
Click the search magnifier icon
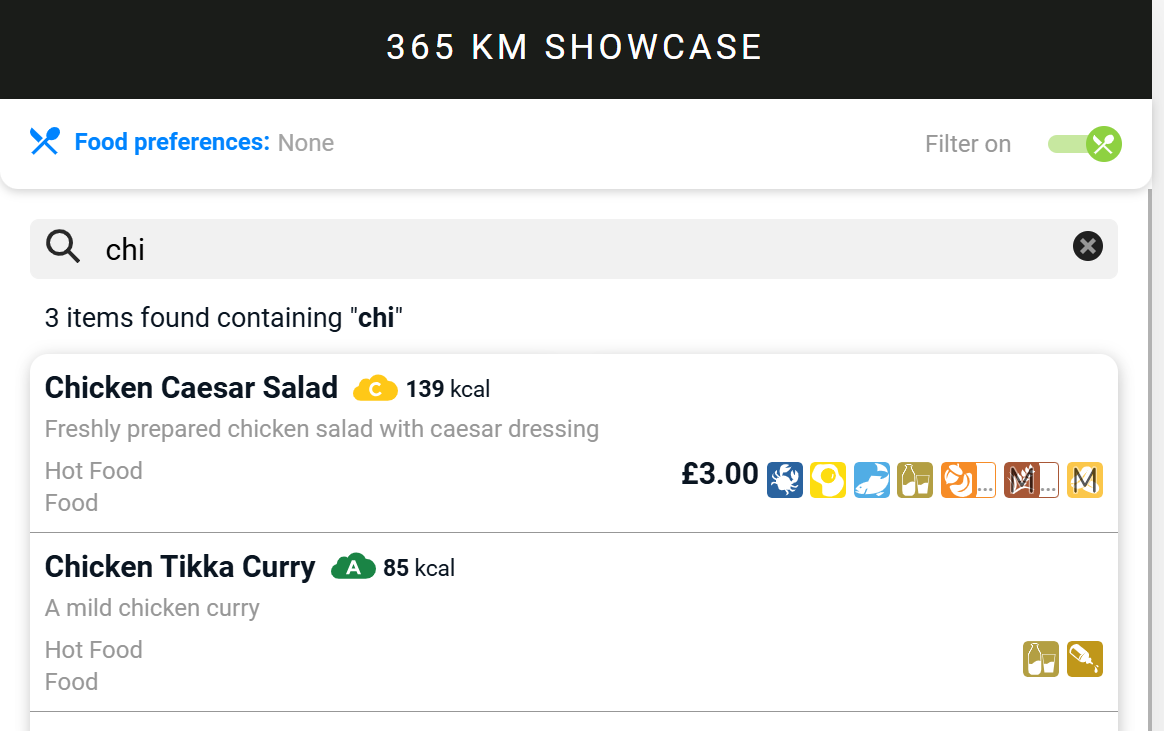point(62,245)
